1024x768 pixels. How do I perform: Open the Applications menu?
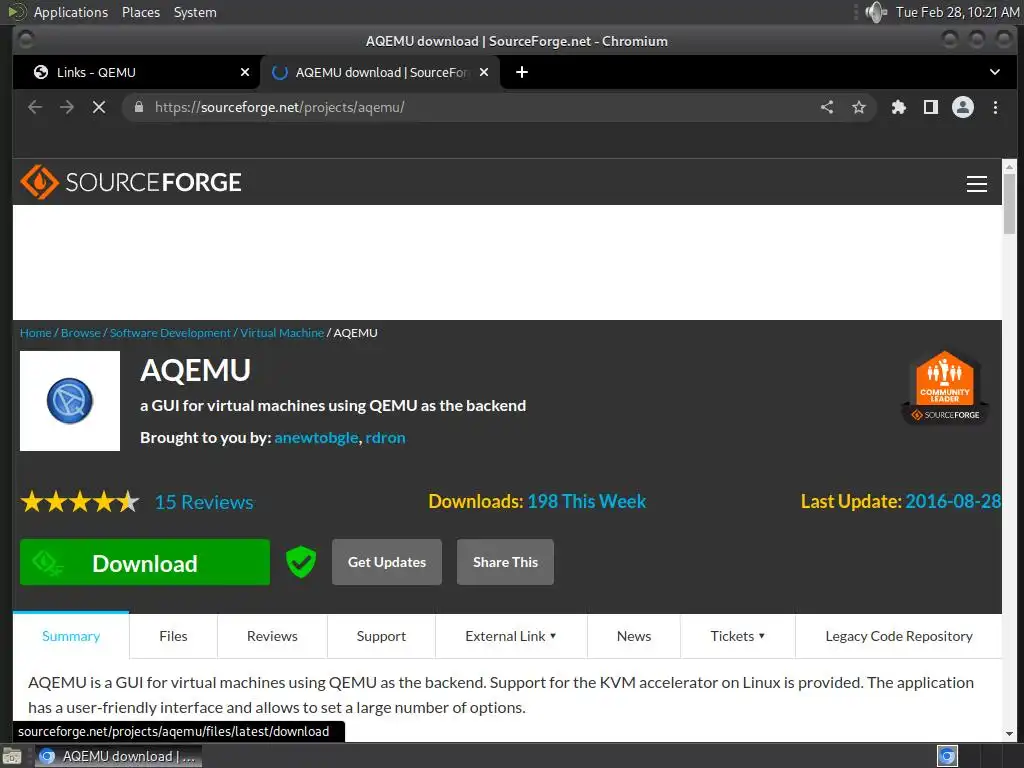[x=71, y=12]
